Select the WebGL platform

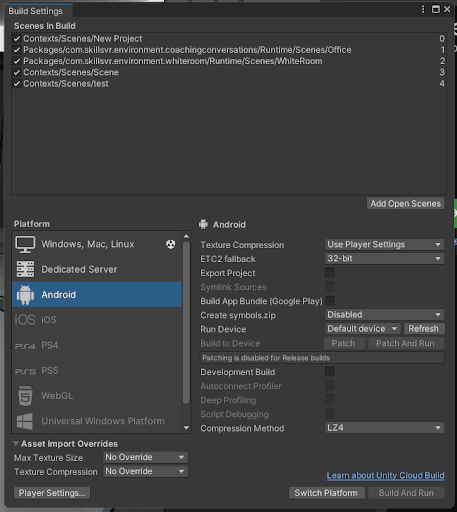[x=97, y=396]
